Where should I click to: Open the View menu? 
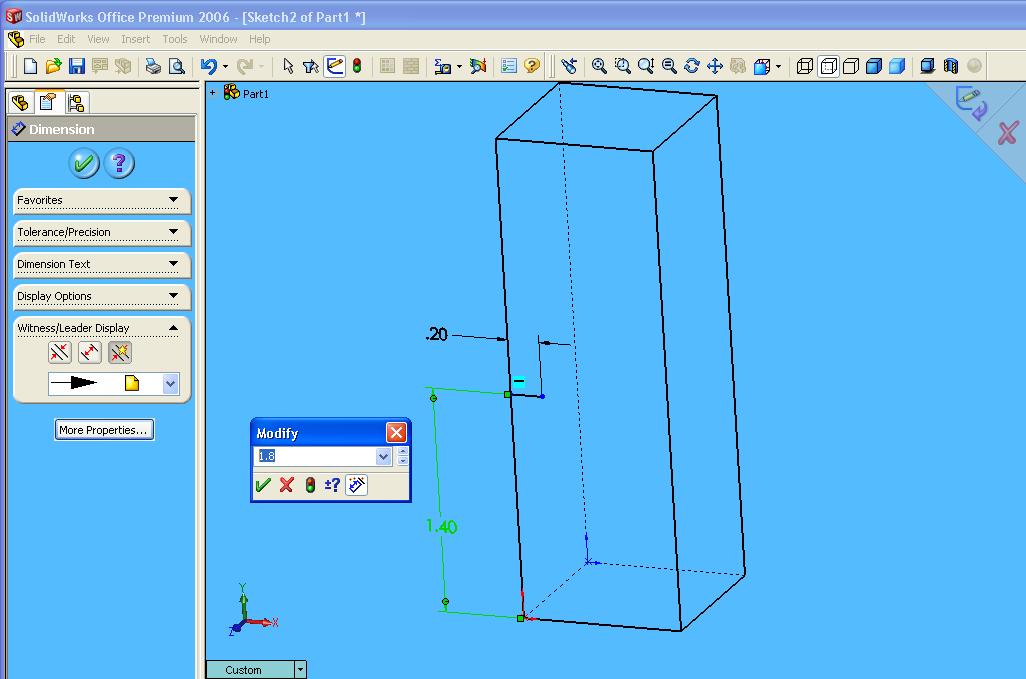[98, 39]
